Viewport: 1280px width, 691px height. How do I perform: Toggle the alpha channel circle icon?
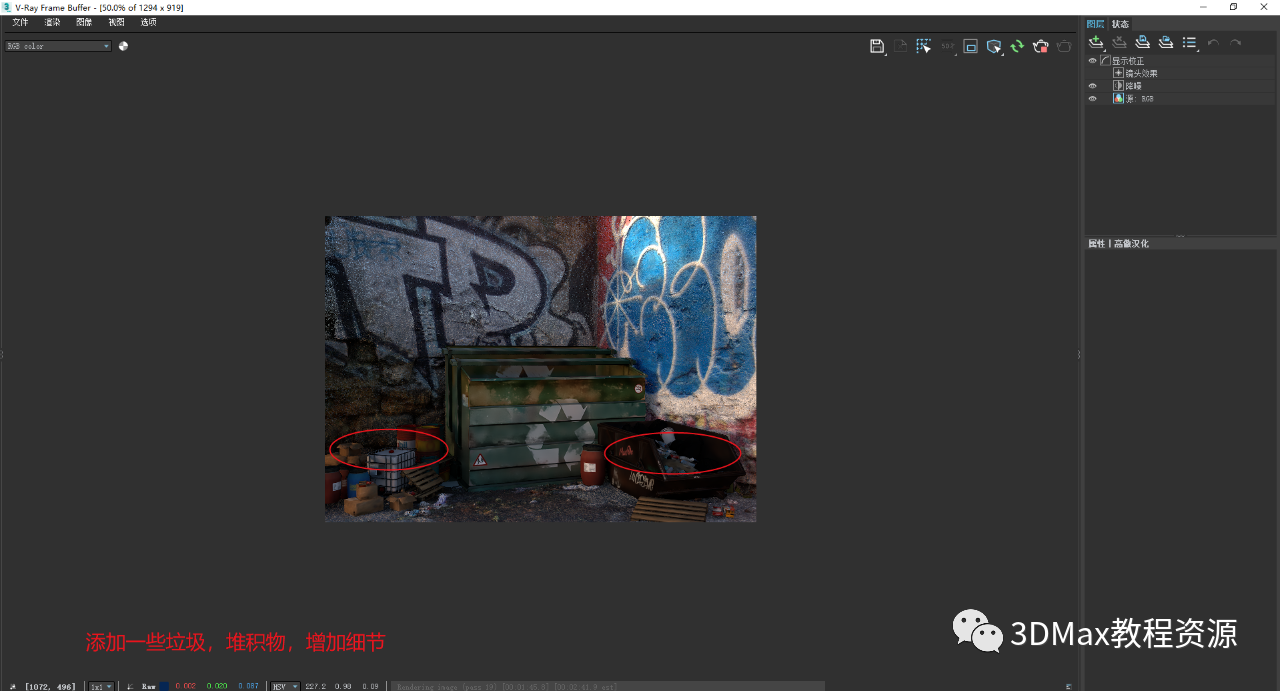point(123,46)
